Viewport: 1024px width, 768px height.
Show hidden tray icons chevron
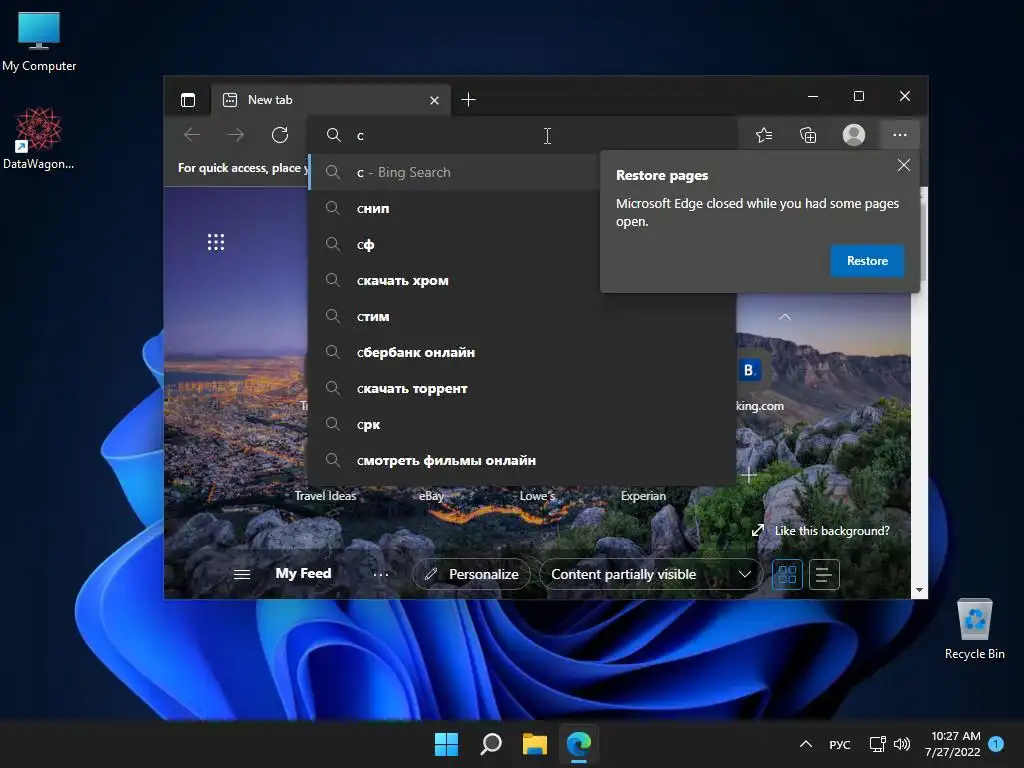click(806, 744)
